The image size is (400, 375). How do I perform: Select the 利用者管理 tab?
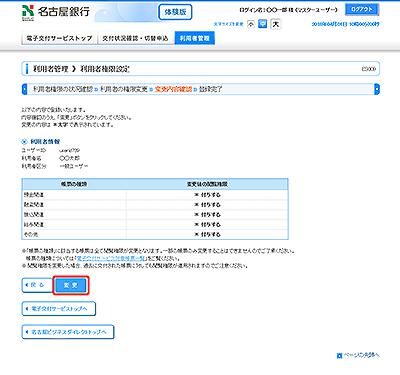click(194, 38)
